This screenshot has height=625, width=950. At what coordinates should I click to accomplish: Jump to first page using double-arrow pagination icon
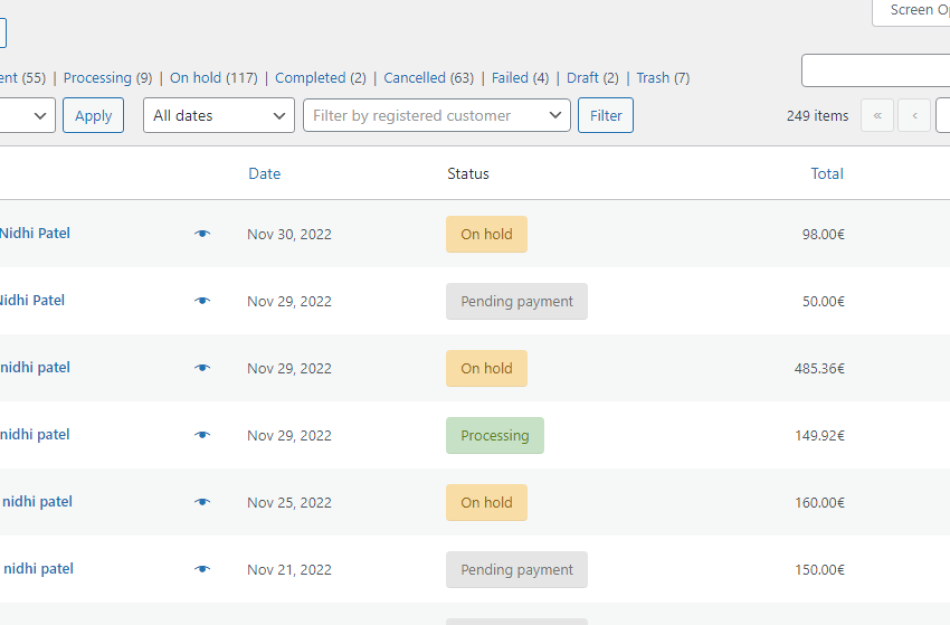tap(877, 115)
